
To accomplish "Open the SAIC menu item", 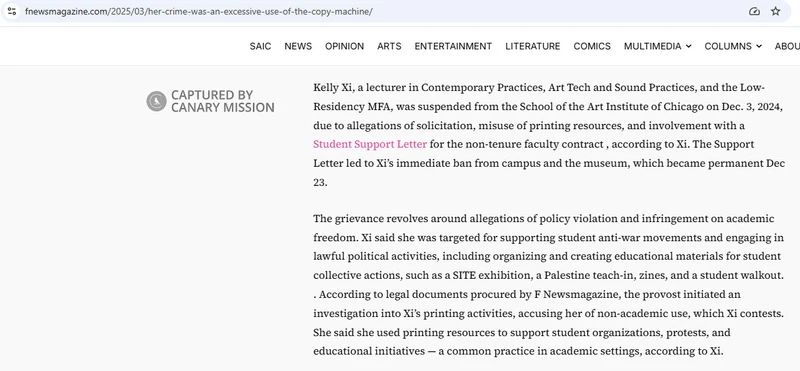I will click(260, 46).
